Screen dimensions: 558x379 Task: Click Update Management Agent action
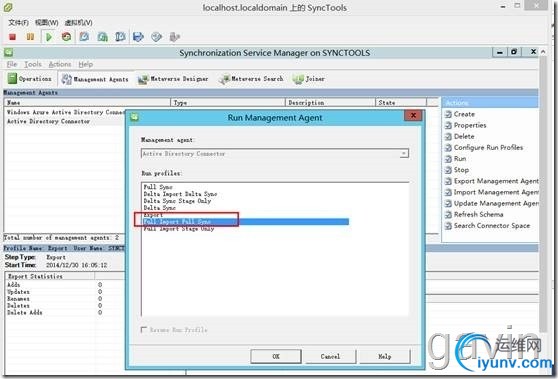(x=496, y=203)
